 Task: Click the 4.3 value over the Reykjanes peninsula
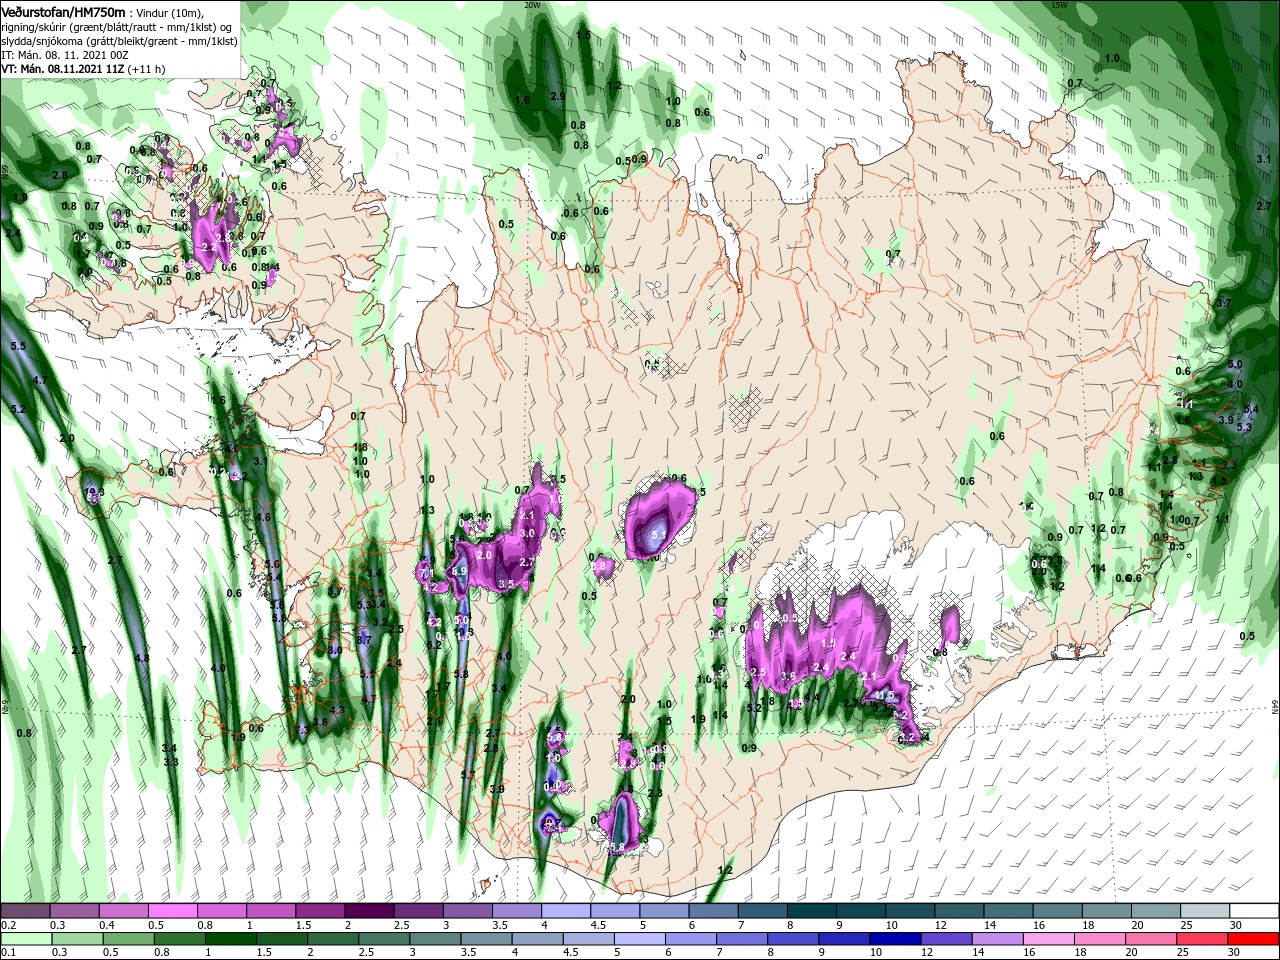pyautogui.click(x=337, y=710)
